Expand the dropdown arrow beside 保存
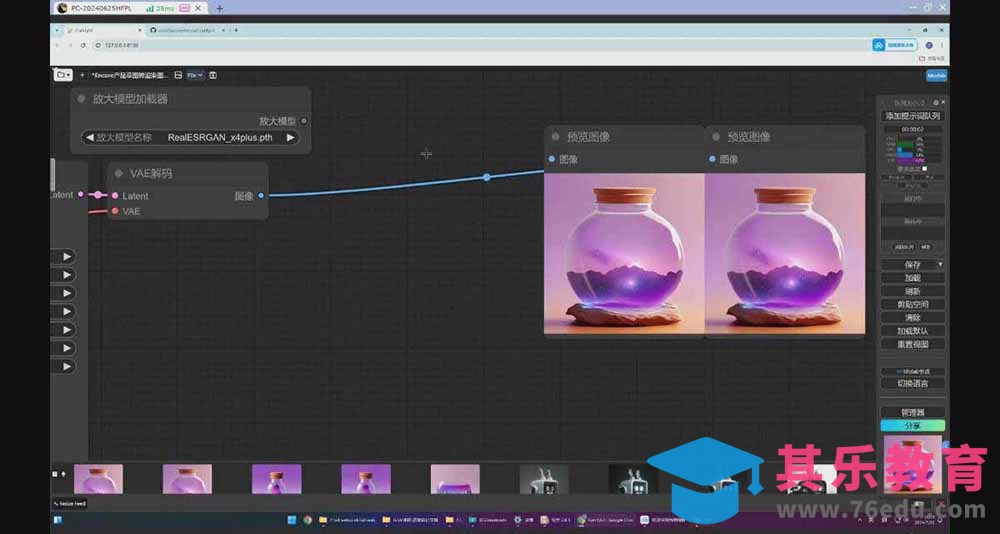This screenshot has width=1000, height=534. pyautogui.click(x=940, y=264)
